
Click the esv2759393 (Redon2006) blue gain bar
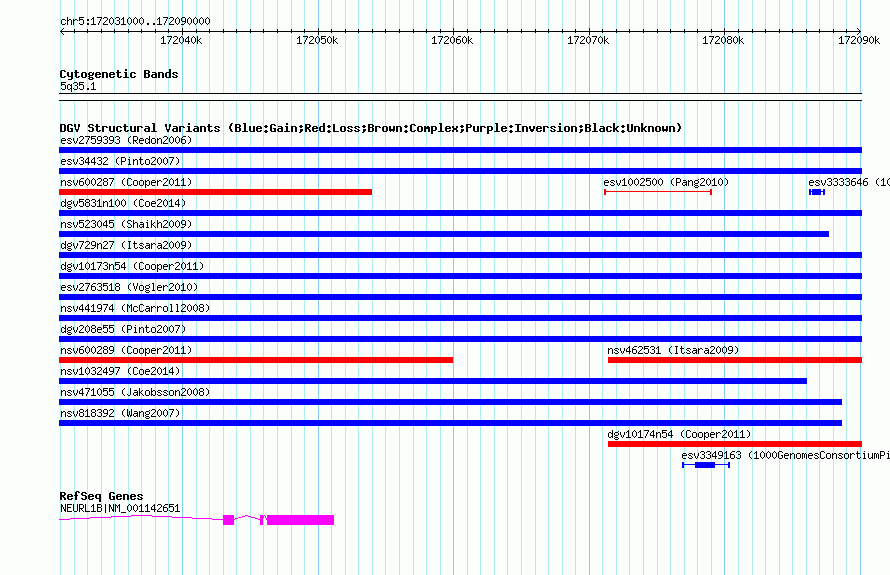click(460, 150)
